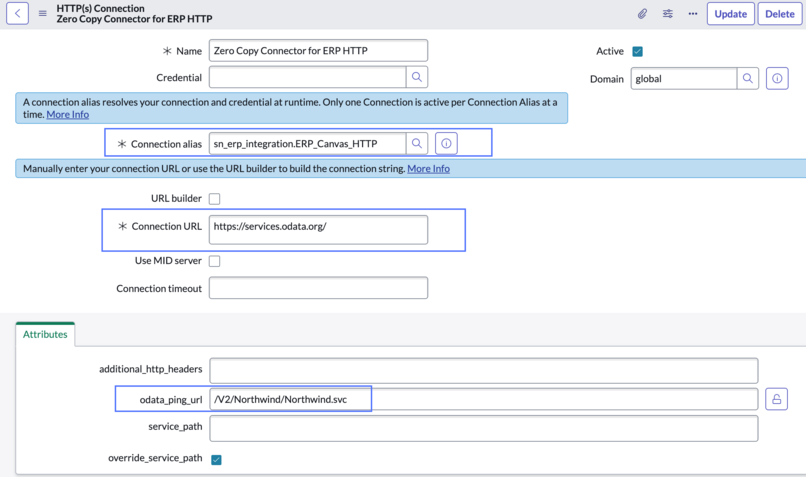Viewport: 806px width, 477px height.
Task: Show Connection alias record info icon
Action: [446, 143]
